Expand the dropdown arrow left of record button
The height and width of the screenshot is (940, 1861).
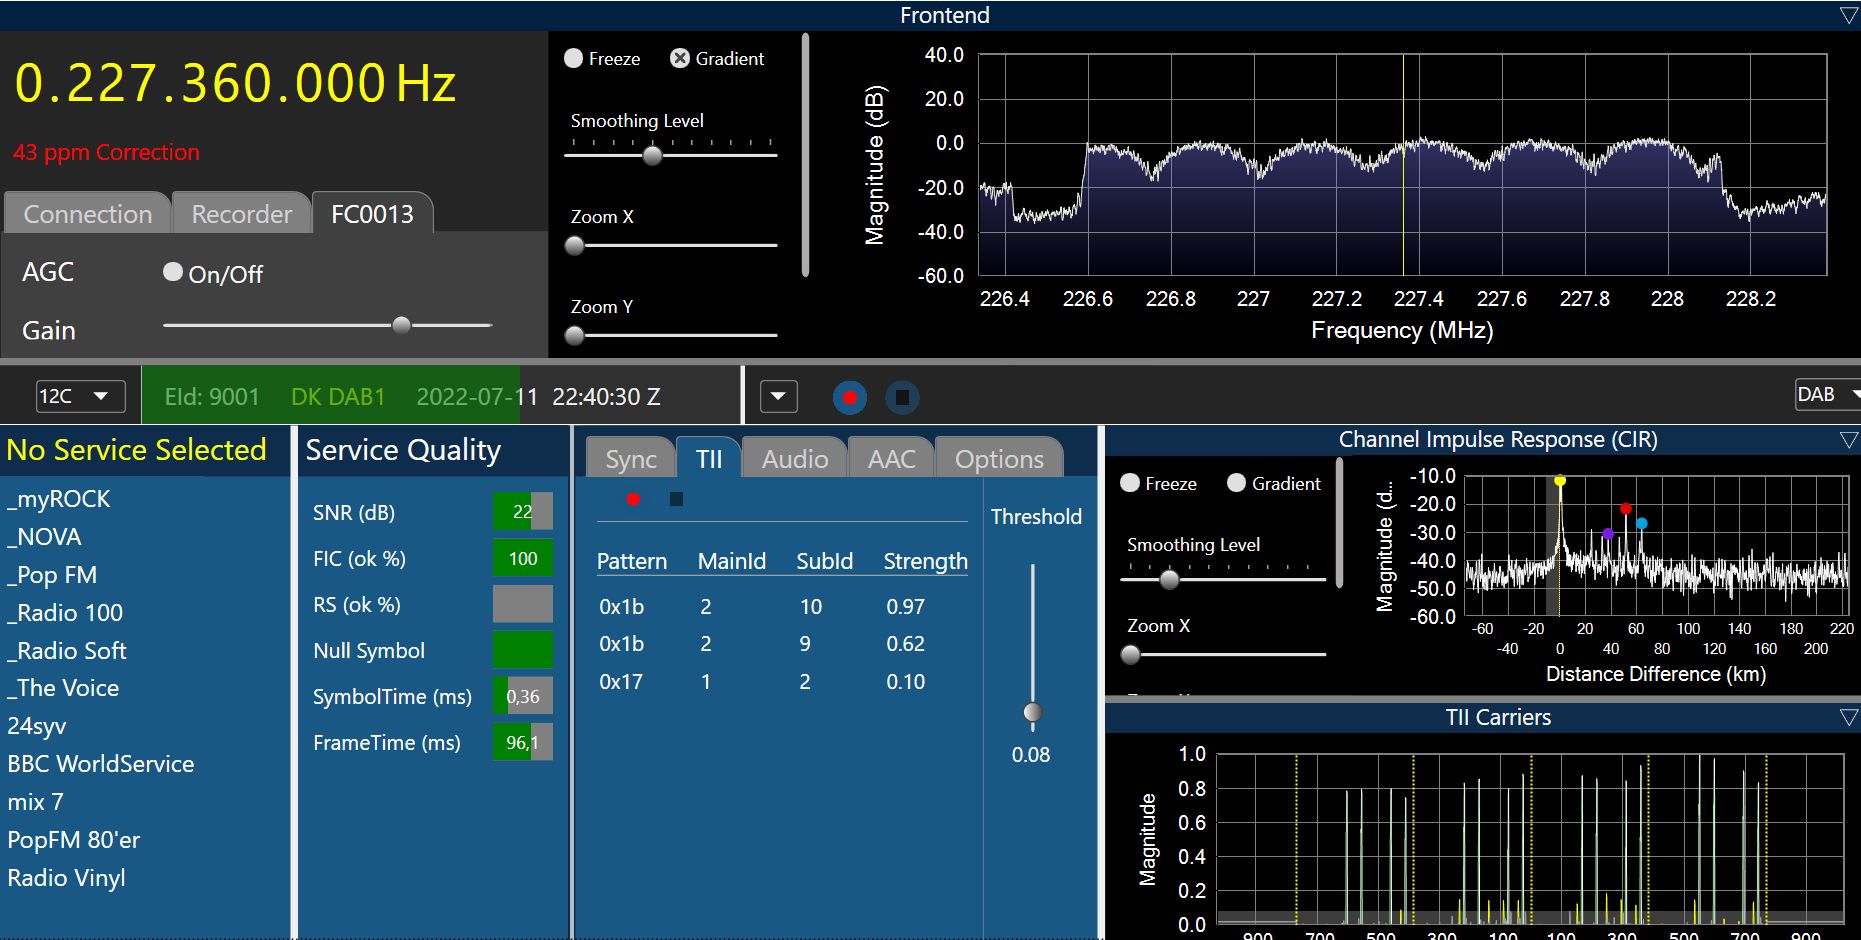[x=778, y=397]
